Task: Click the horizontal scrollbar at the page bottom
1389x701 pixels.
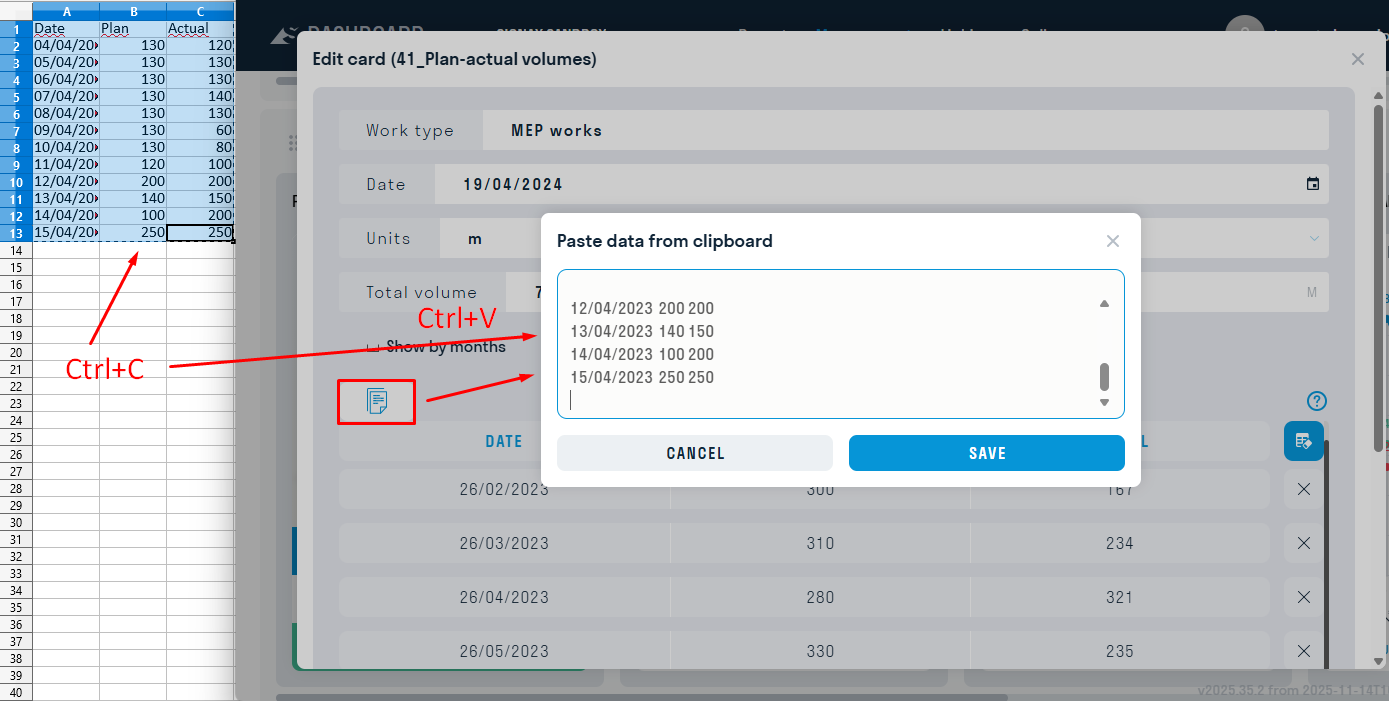Action: 642,697
